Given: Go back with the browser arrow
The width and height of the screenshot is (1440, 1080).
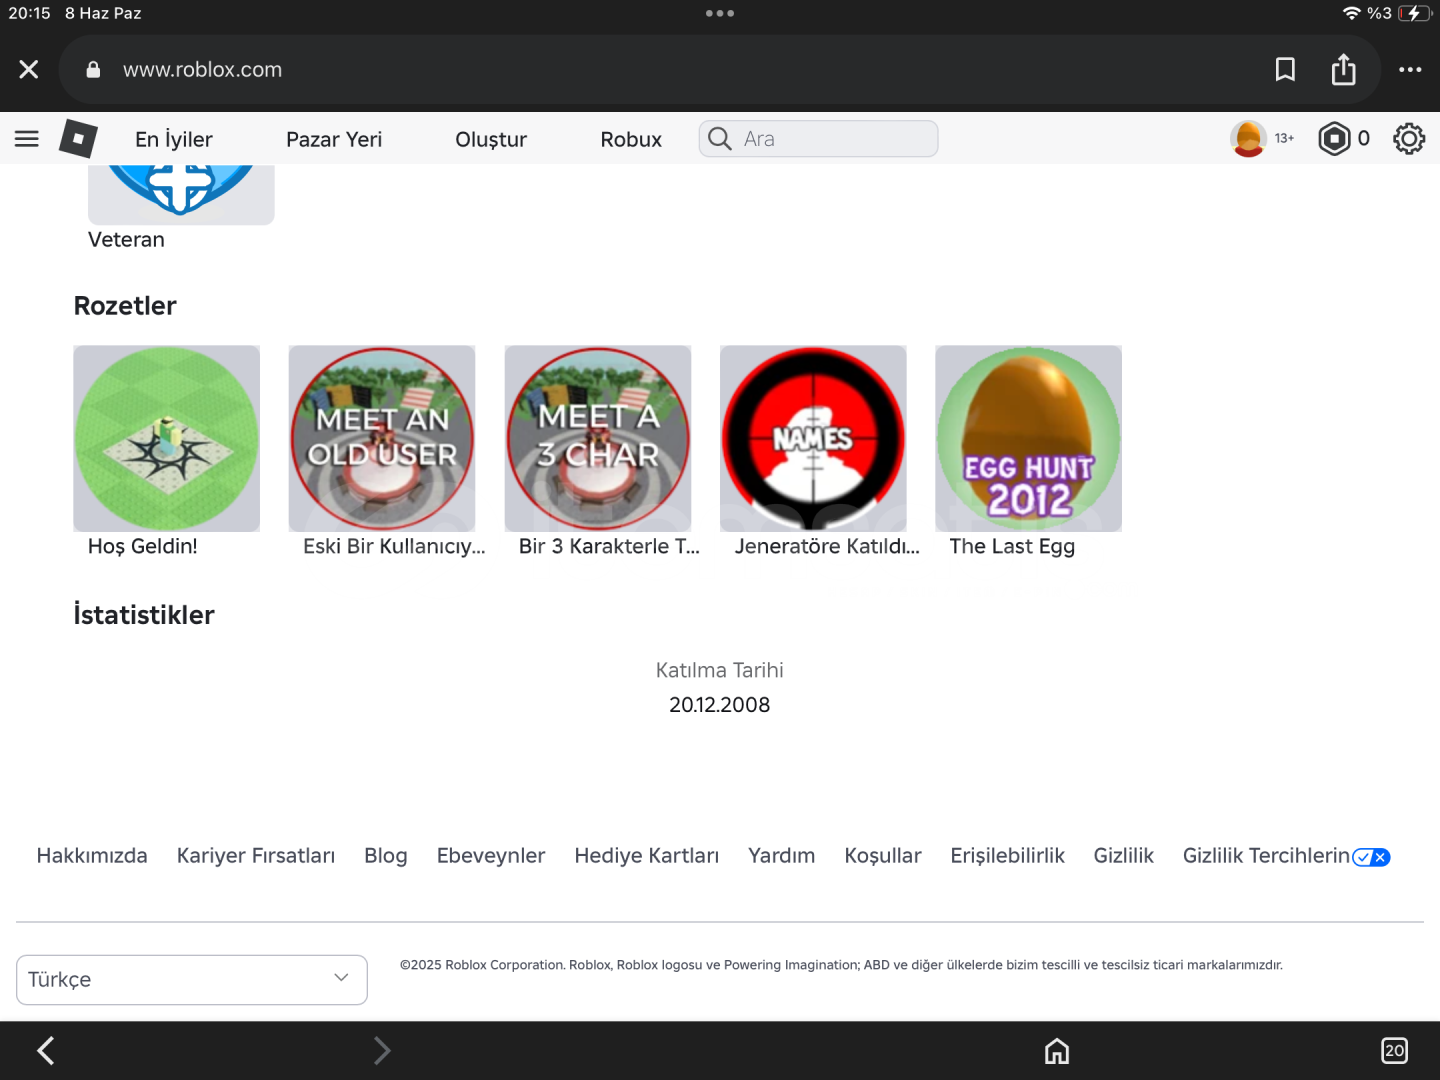Looking at the screenshot, I should (45, 1051).
